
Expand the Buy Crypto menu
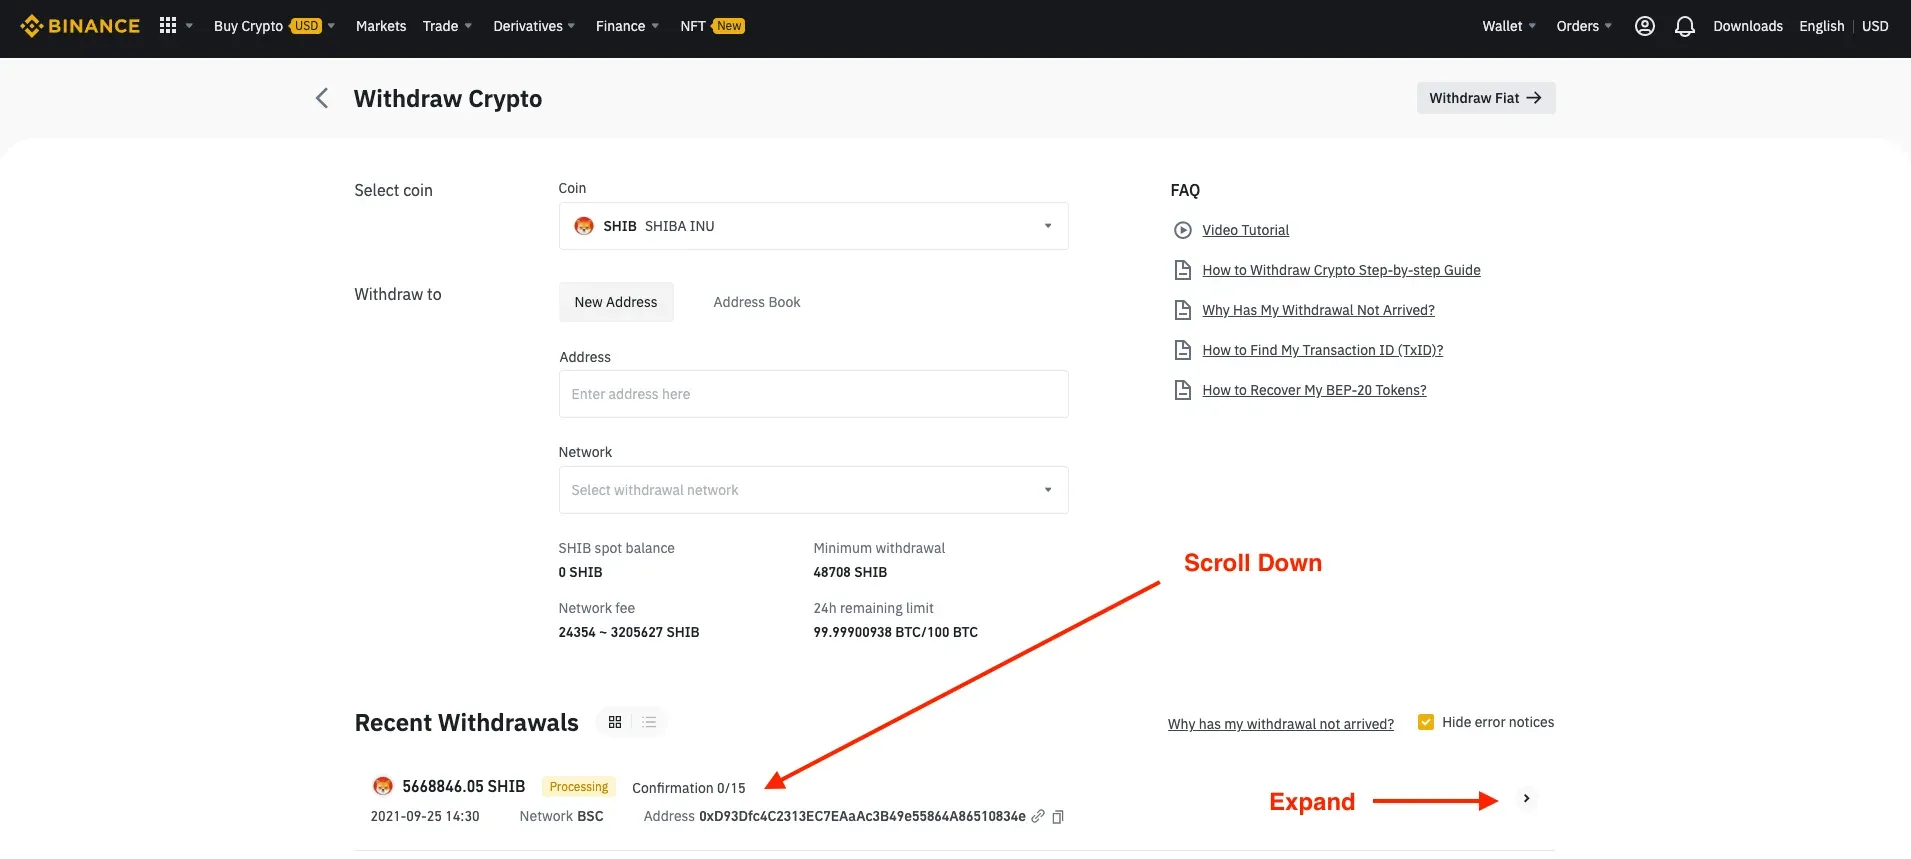(x=274, y=26)
